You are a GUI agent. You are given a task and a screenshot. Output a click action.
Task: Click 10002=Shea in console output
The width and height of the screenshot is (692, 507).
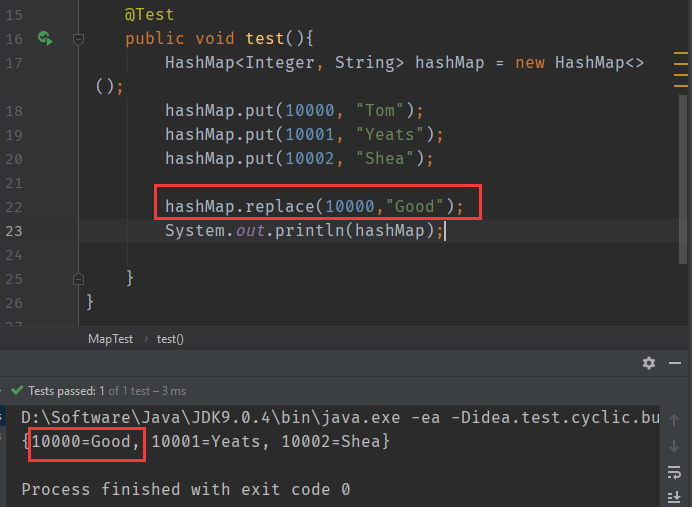[x=331, y=441]
